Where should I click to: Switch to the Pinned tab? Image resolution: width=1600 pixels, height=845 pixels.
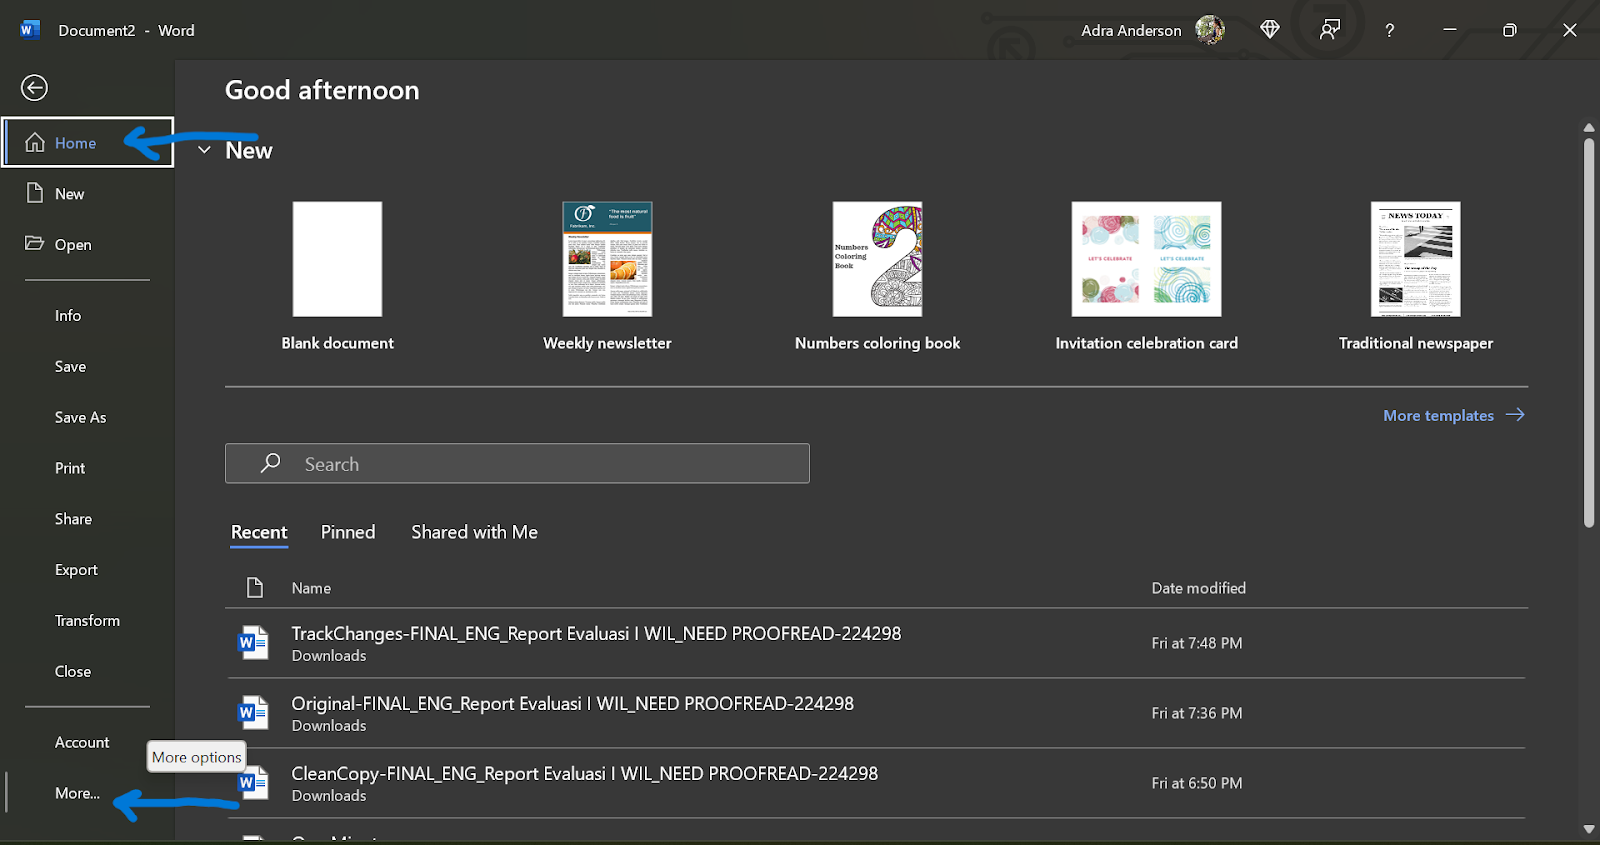click(348, 532)
